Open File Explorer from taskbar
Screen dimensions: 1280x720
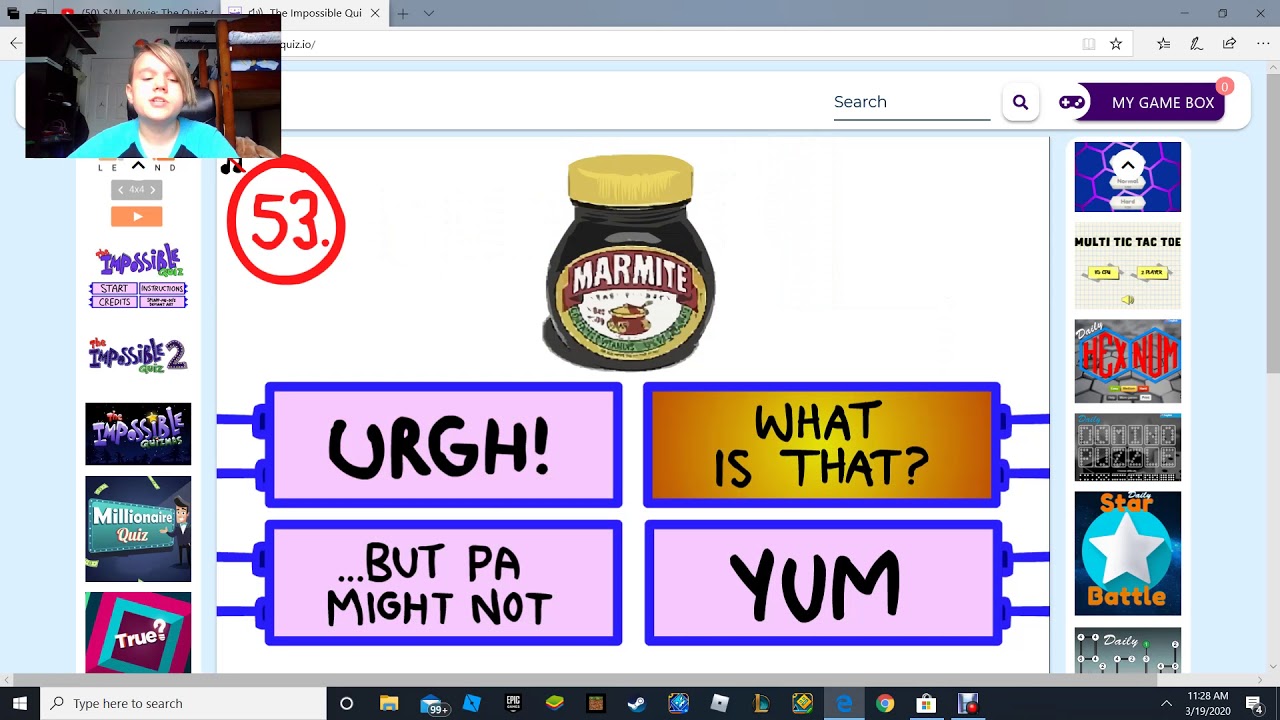389,703
